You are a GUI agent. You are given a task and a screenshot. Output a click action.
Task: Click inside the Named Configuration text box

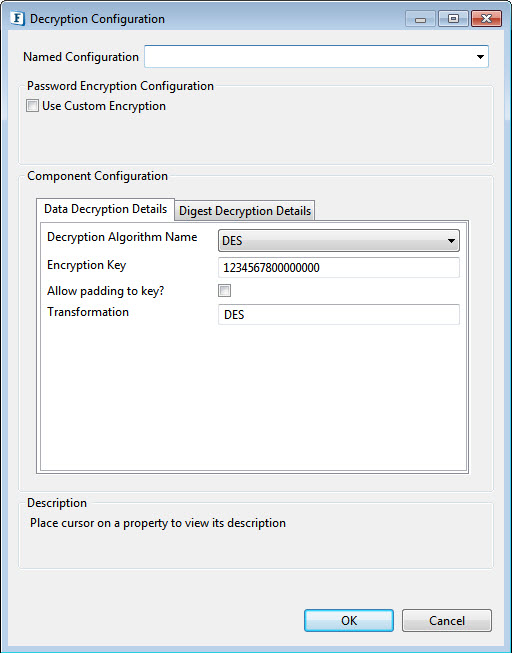point(308,57)
